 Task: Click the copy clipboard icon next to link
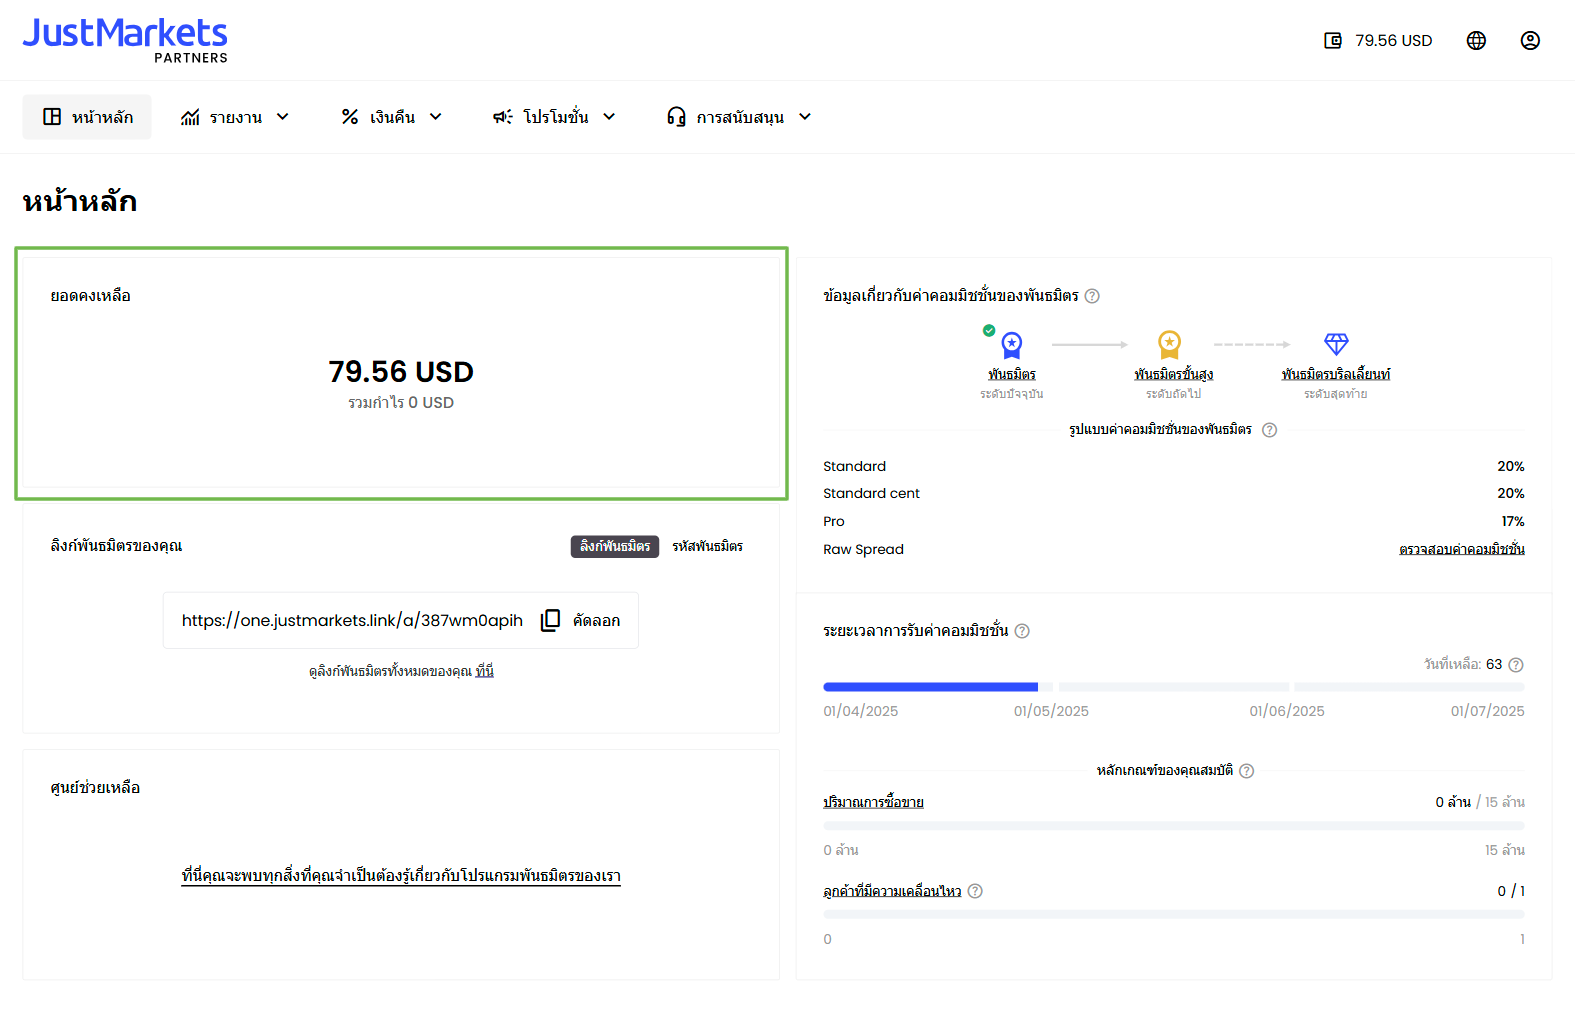coord(550,620)
